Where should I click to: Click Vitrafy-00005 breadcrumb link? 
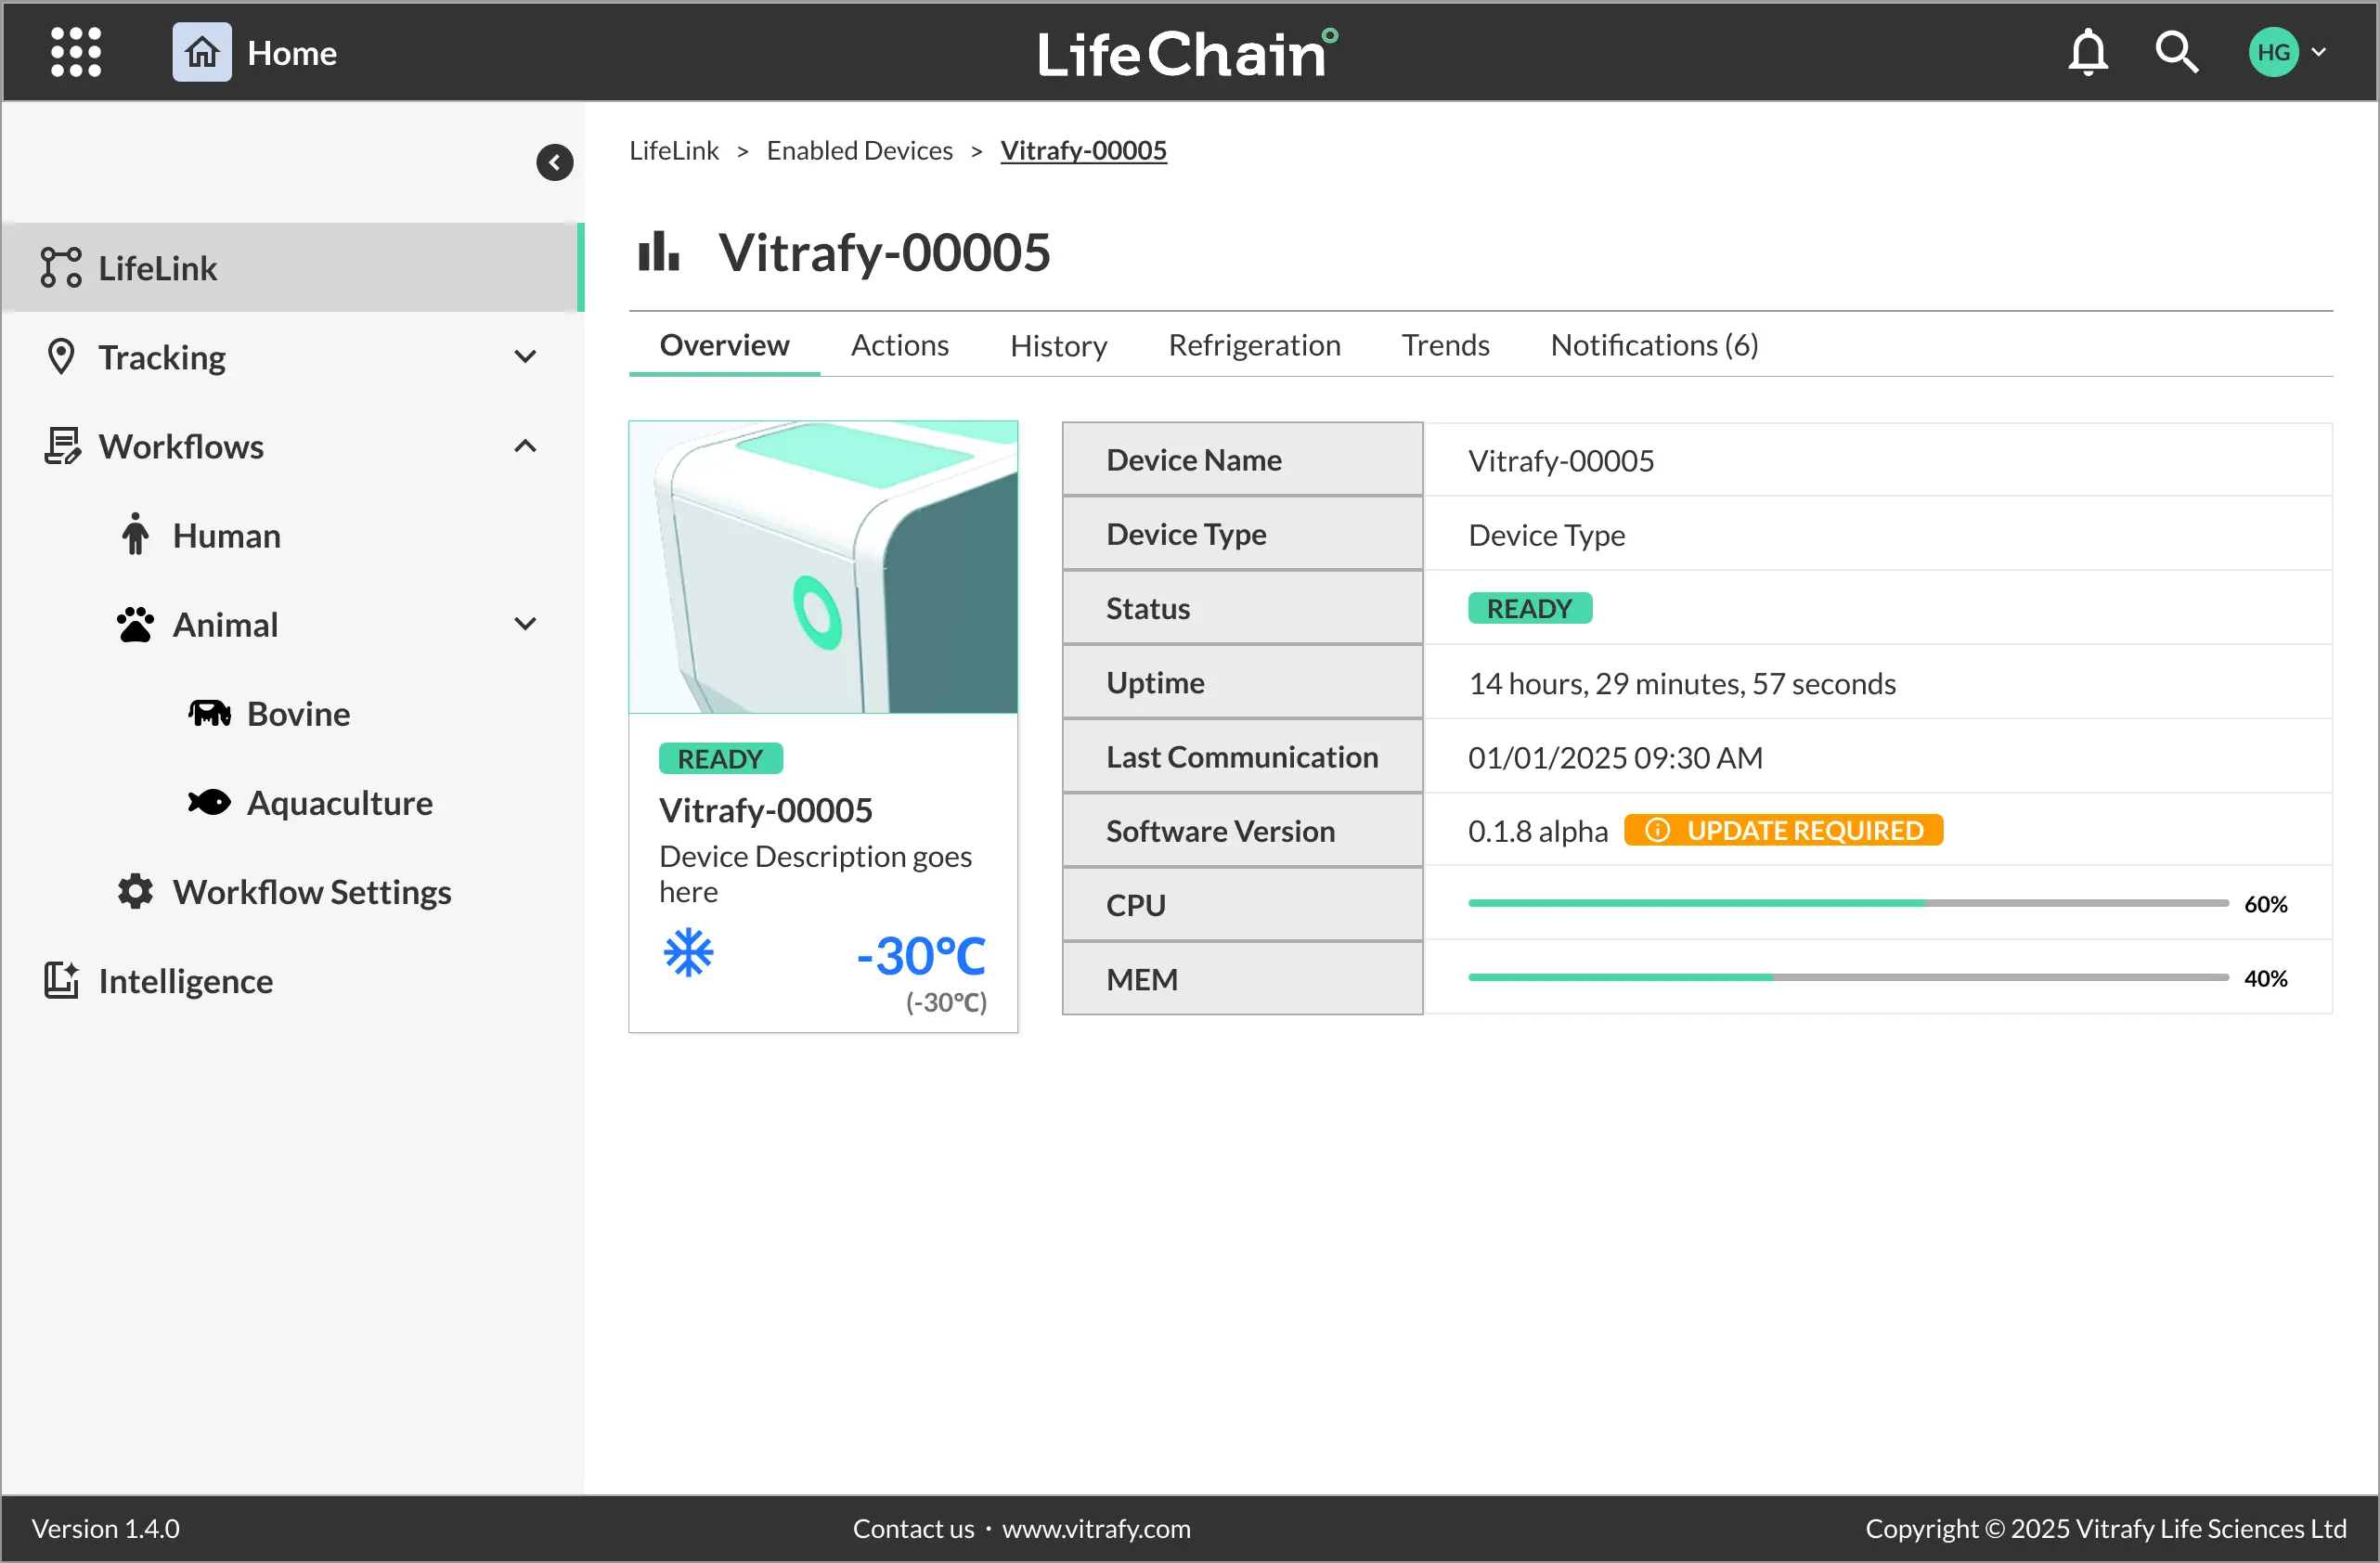coord(1084,151)
